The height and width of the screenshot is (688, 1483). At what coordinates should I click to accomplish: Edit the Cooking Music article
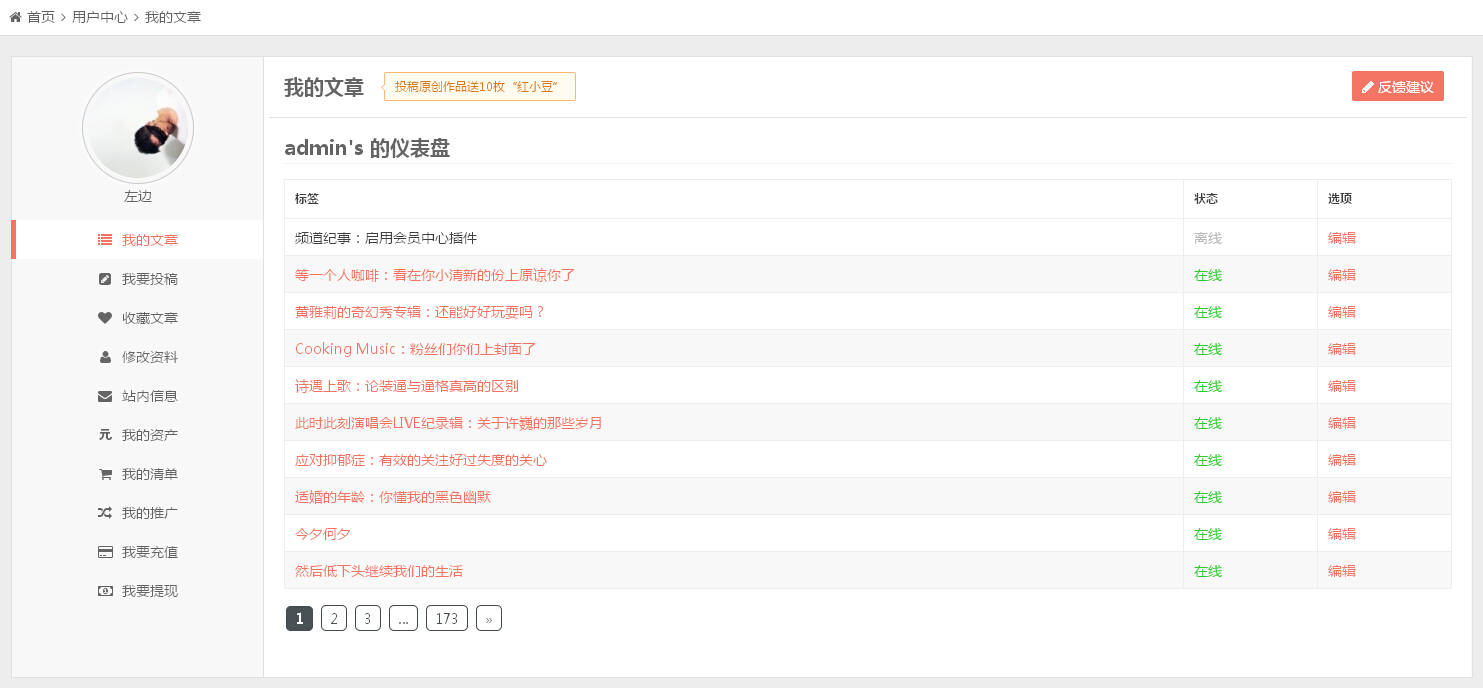pos(1342,349)
